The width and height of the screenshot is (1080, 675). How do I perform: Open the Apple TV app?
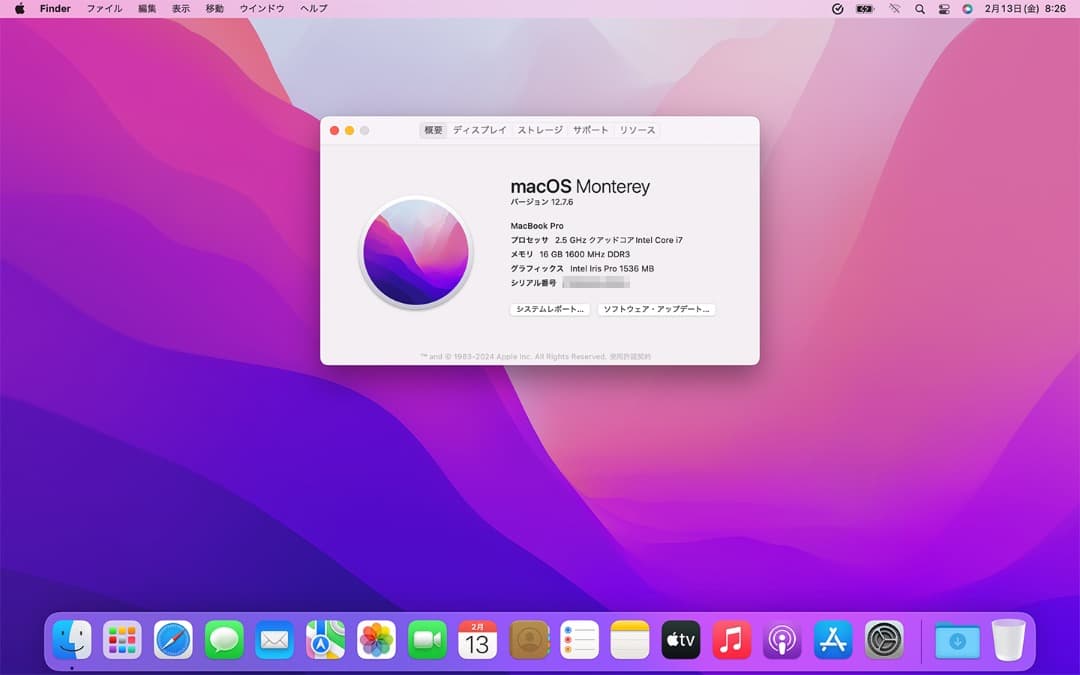(x=680, y=640)
